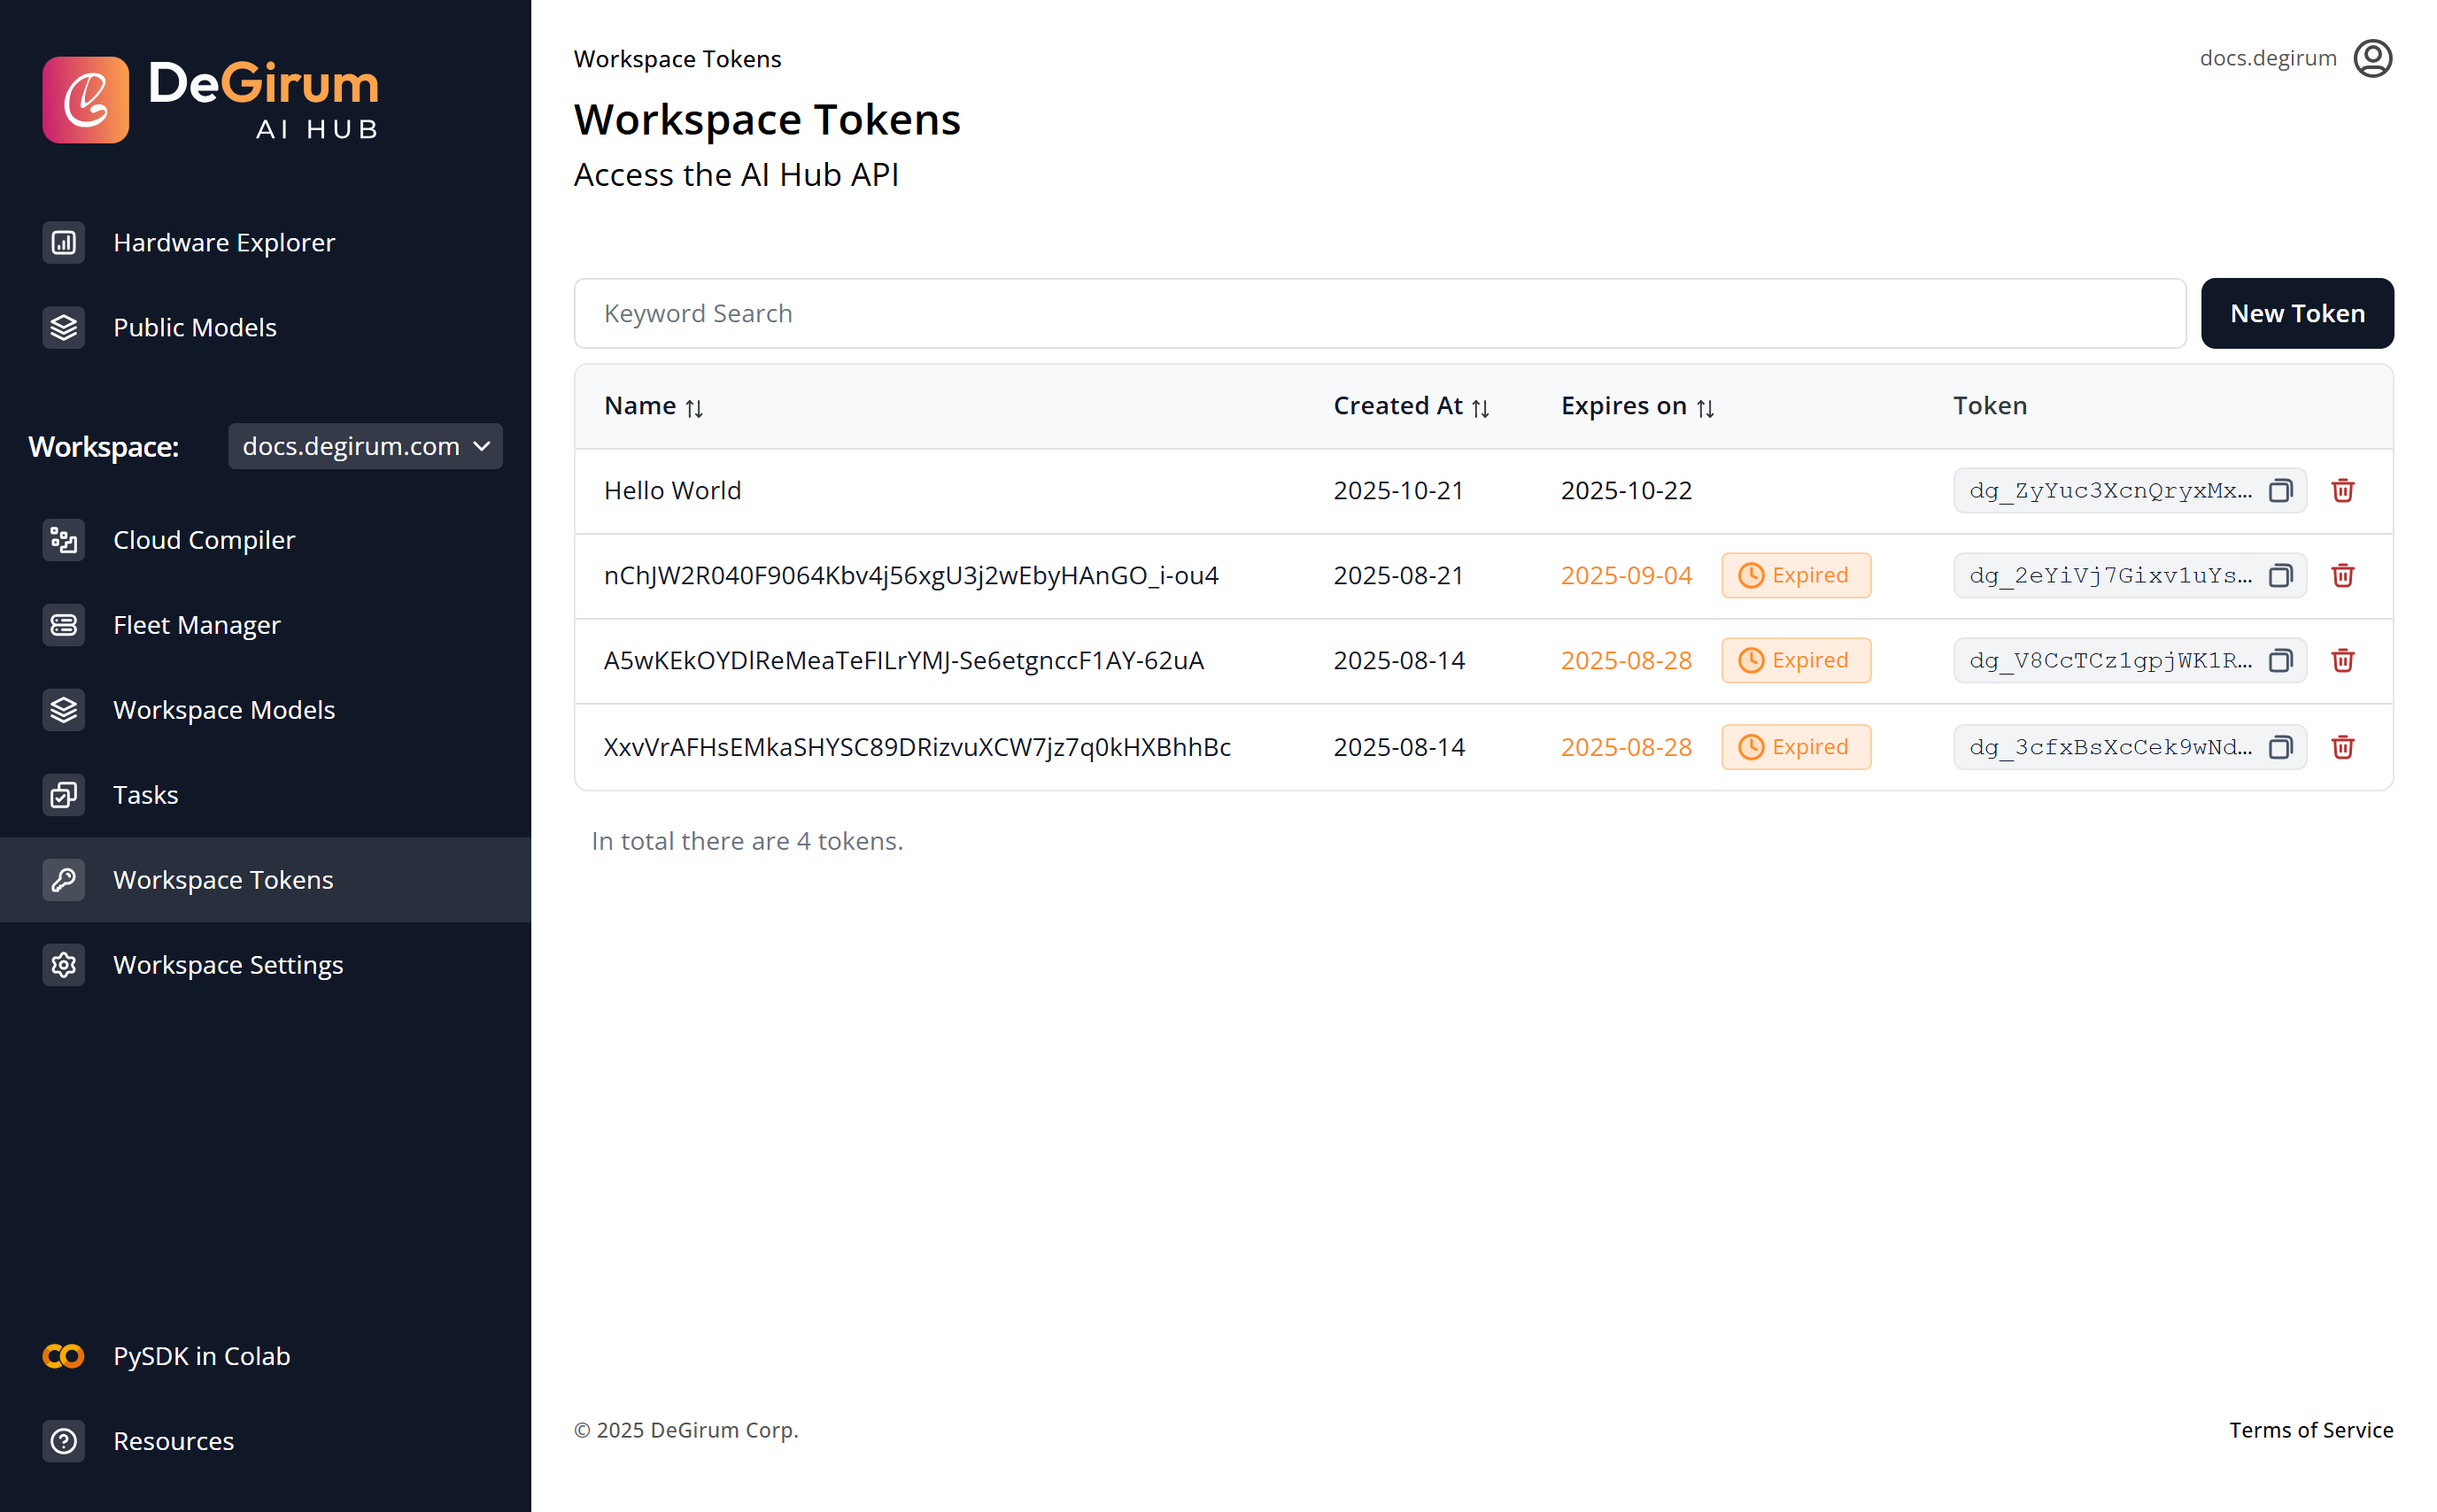Open the Cloud Compiler
Screen dimensions: 2437x1512
click(204, 539)
